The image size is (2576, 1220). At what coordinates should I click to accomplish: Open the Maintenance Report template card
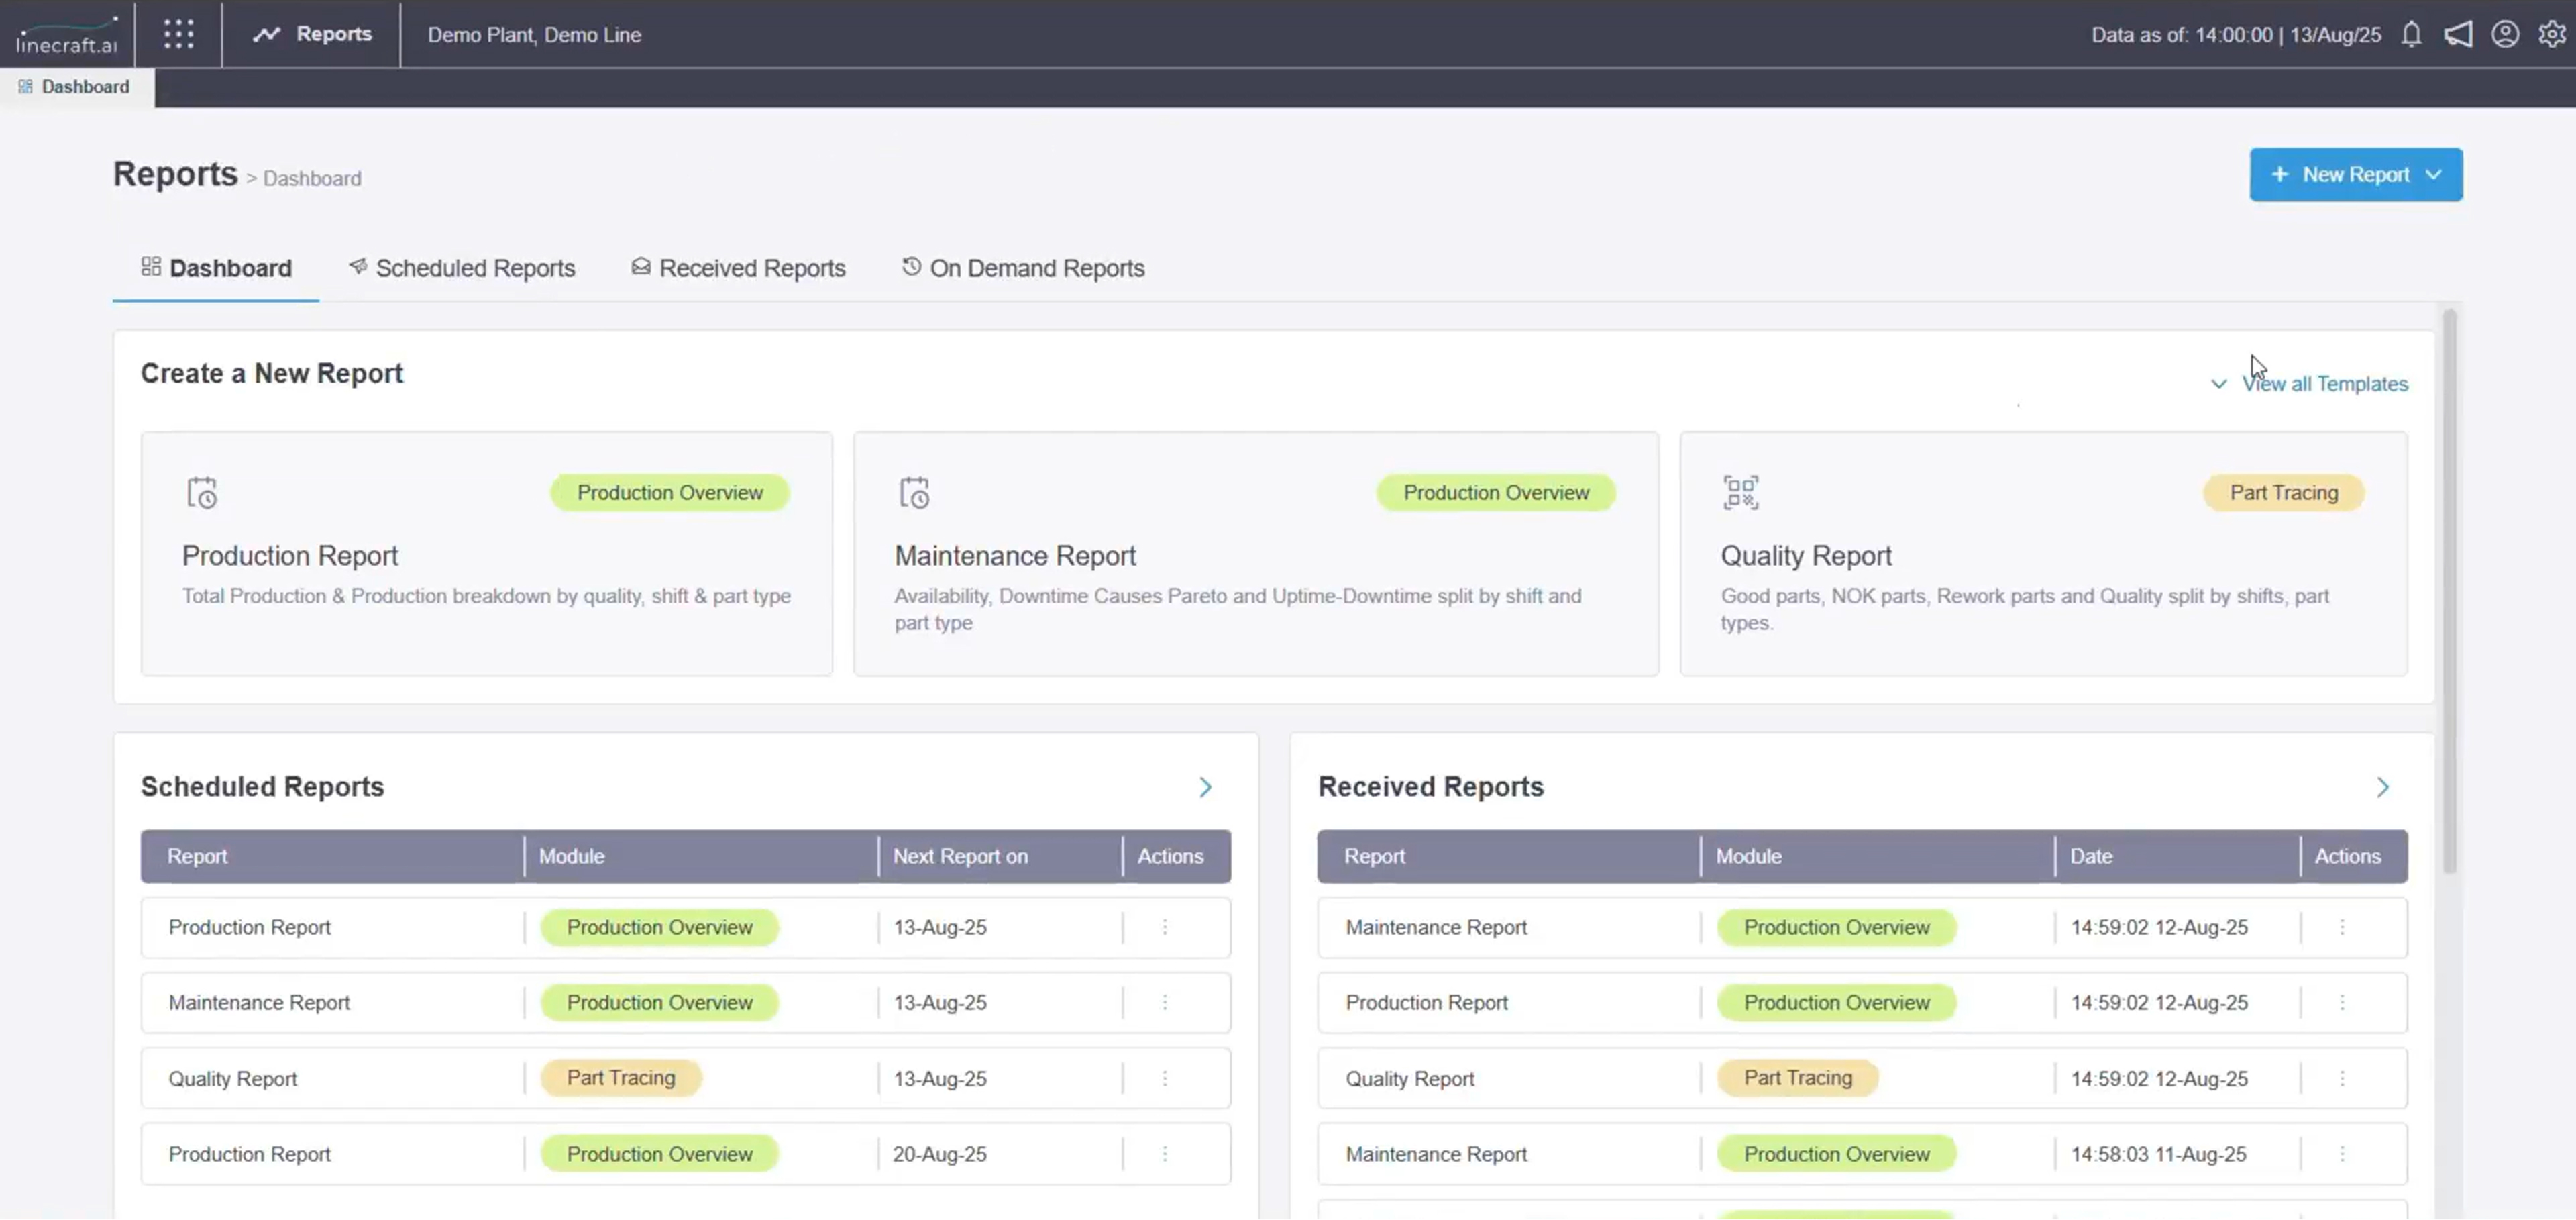tap(1256, 554)
